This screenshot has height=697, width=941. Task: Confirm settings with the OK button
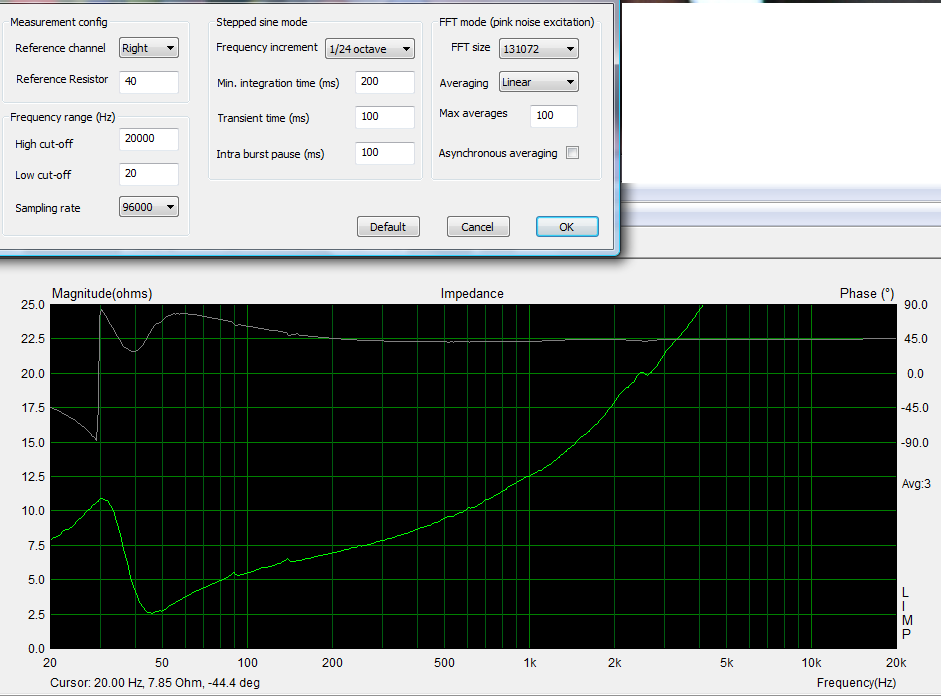pyautogui.click(x=567, y=227)
